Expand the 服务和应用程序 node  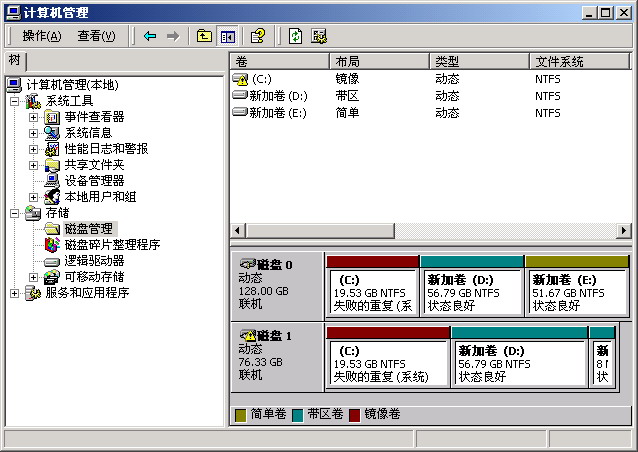[15, 293]
